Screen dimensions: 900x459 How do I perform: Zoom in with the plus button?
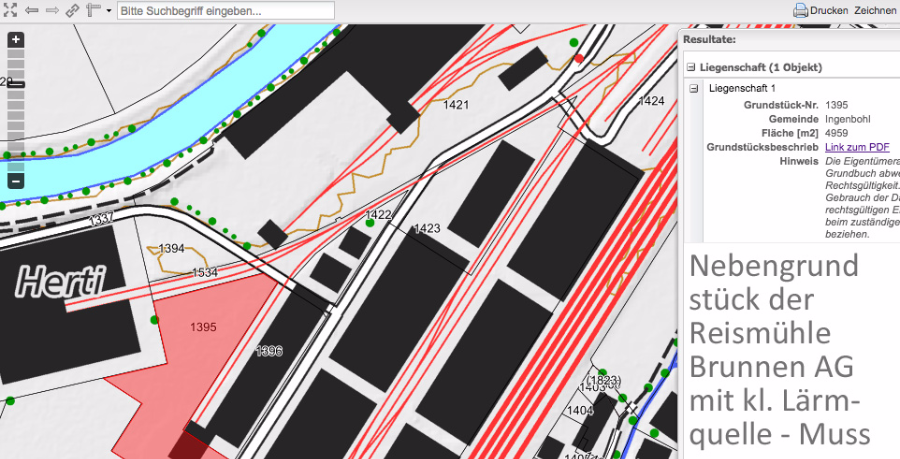click(x=16, y=40)
